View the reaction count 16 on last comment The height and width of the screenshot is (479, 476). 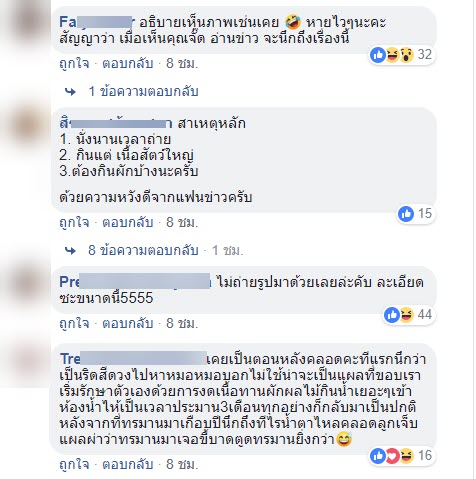(x=425, y=456)
